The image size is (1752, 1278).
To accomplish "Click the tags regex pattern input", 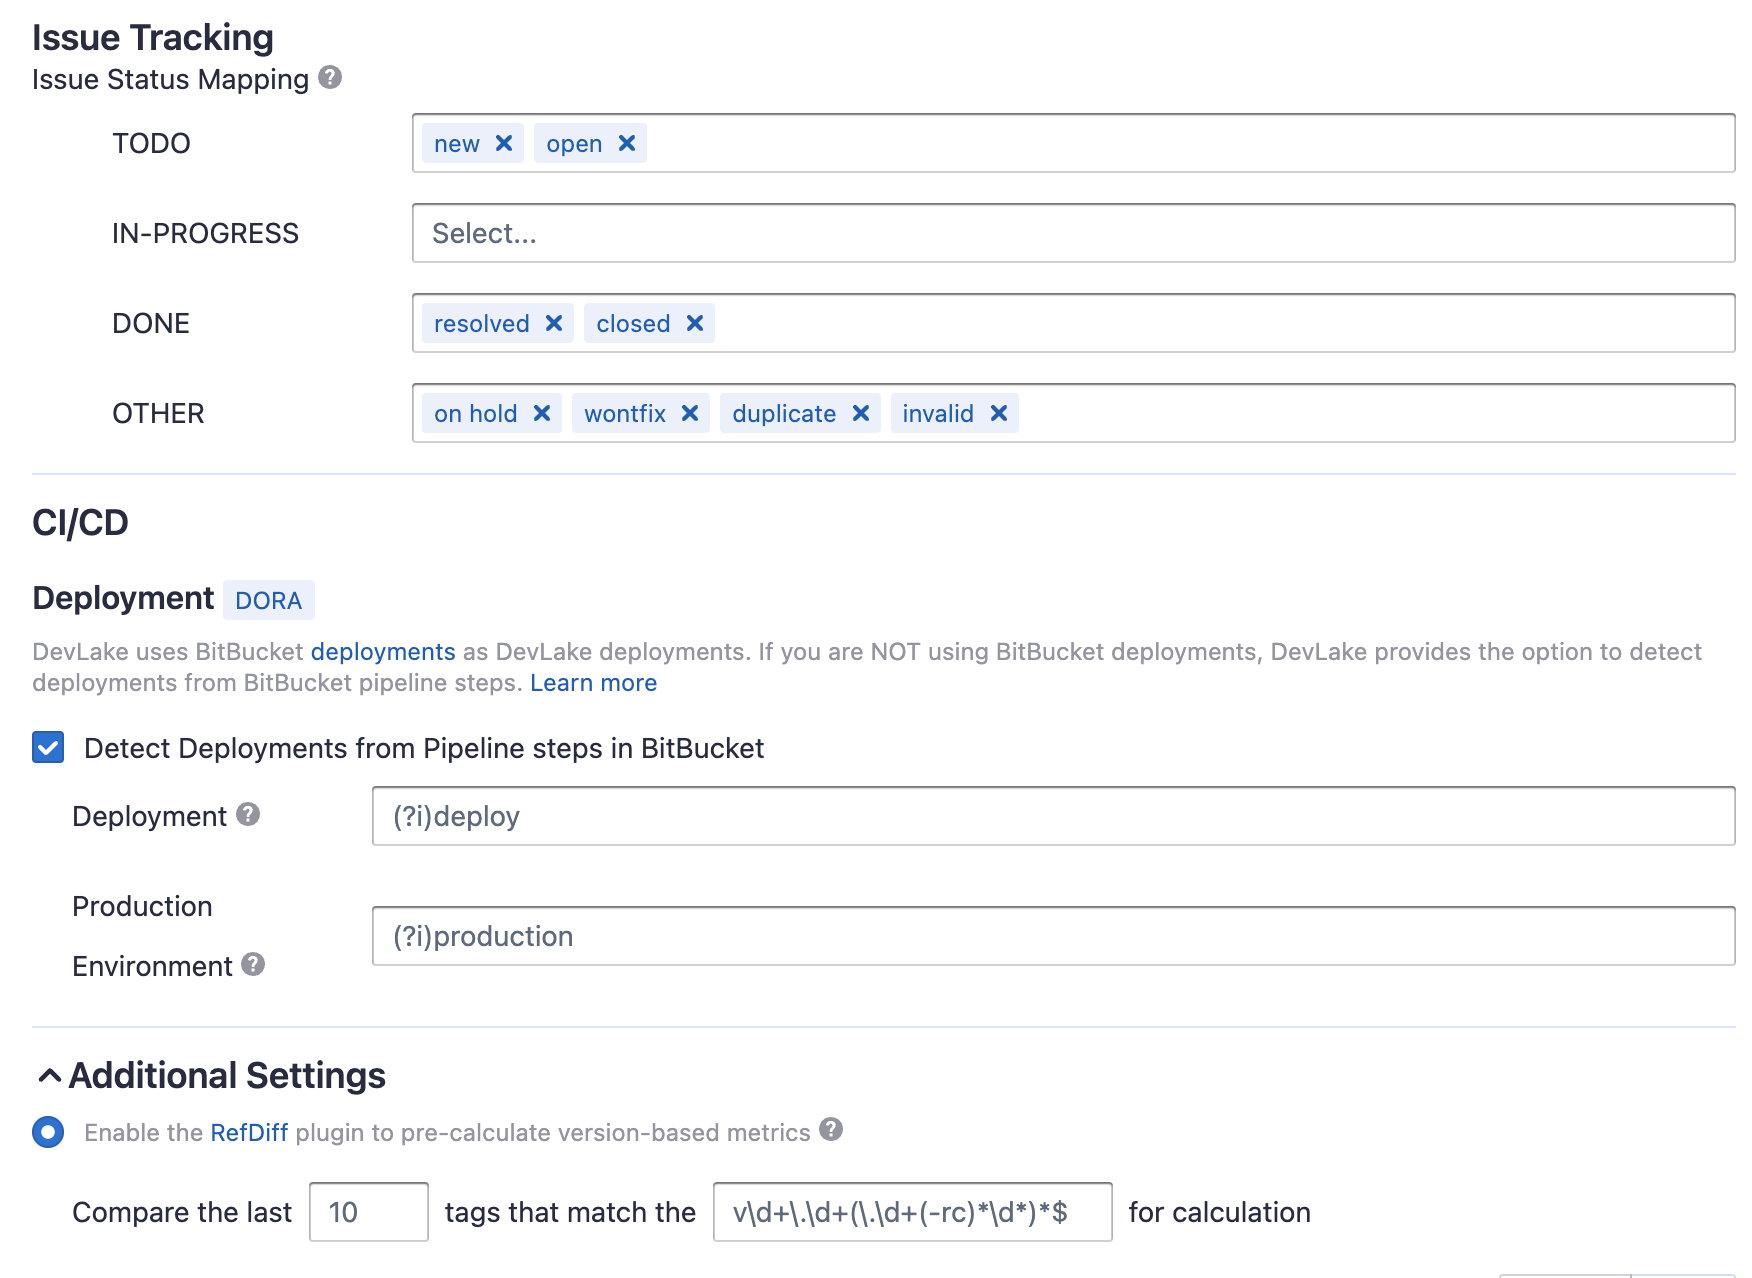I will click(912, 1212).
